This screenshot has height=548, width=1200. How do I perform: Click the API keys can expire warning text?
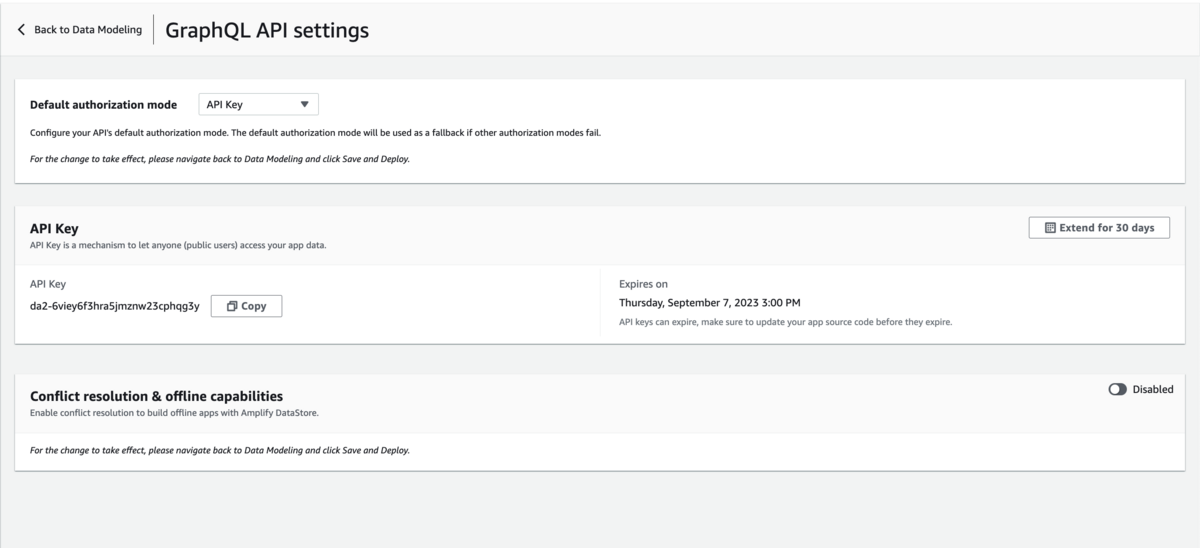point(786,322)
